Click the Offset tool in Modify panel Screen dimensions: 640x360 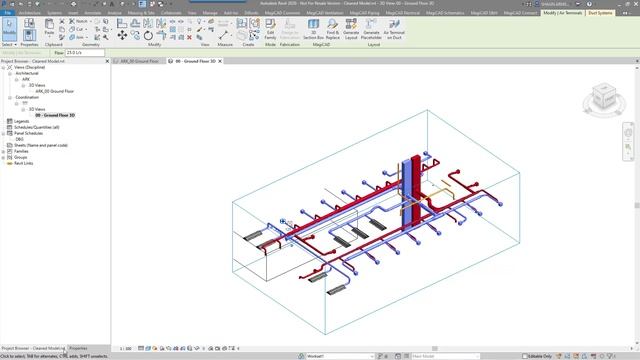(x=135, y=24)
